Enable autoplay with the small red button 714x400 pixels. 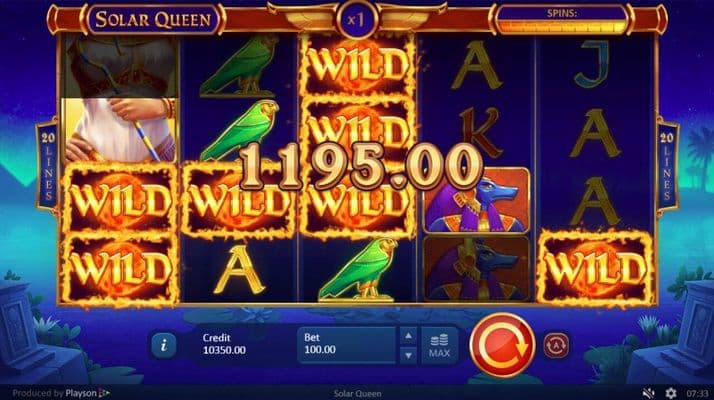click(556, 345)
